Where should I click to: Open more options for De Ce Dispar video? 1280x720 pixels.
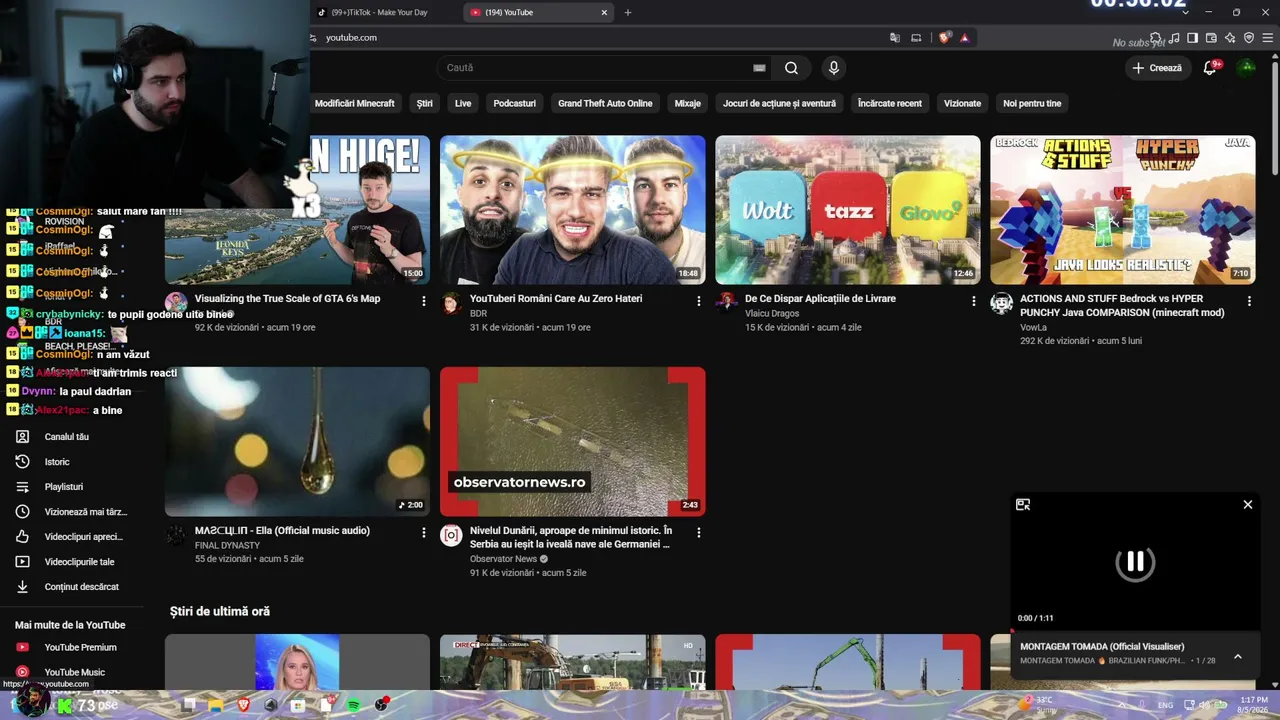point(974,301)
